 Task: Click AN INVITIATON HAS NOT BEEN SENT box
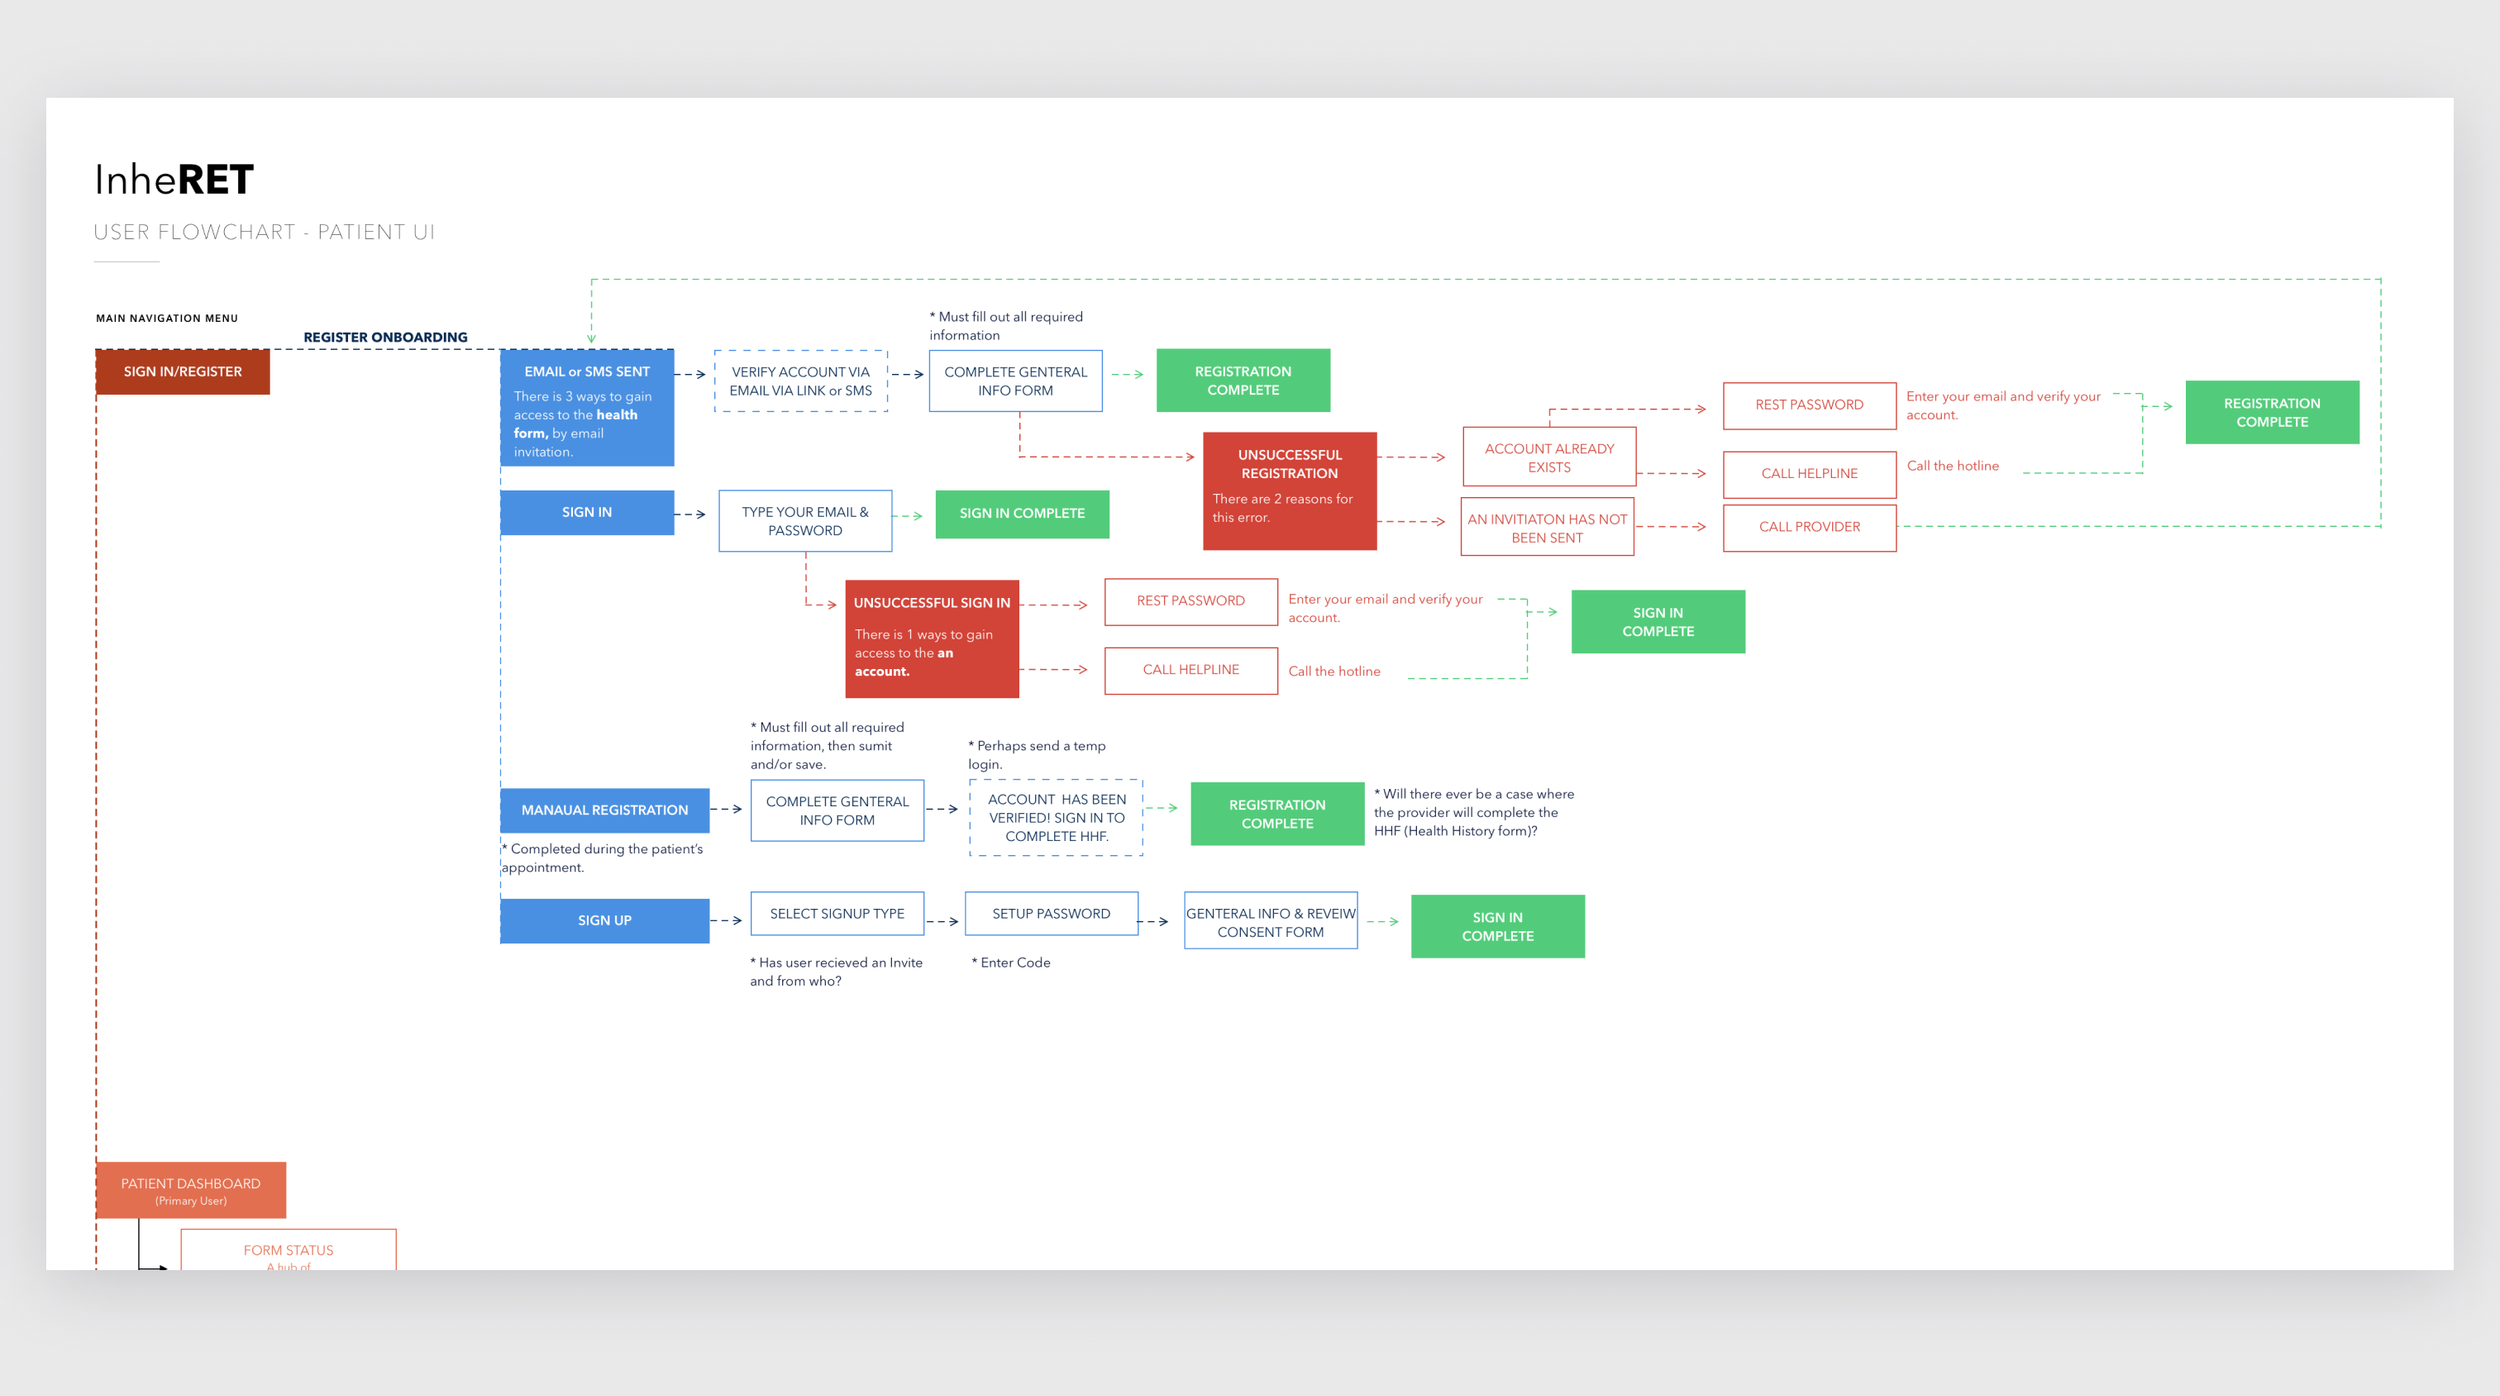tap(1547, 528)
